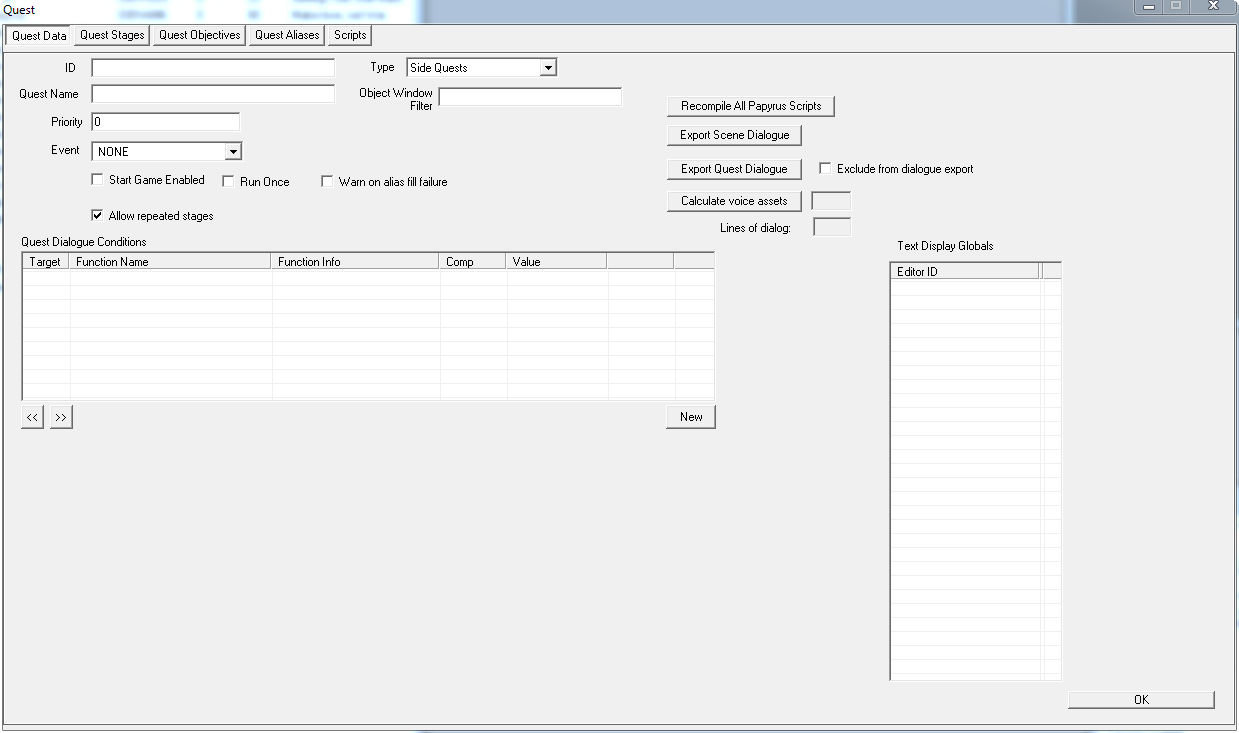This screenshot has height=733, width=1239.
Task: Click New to add a dialogue condition
Action: pyautogui.click(x=691, y=417)
